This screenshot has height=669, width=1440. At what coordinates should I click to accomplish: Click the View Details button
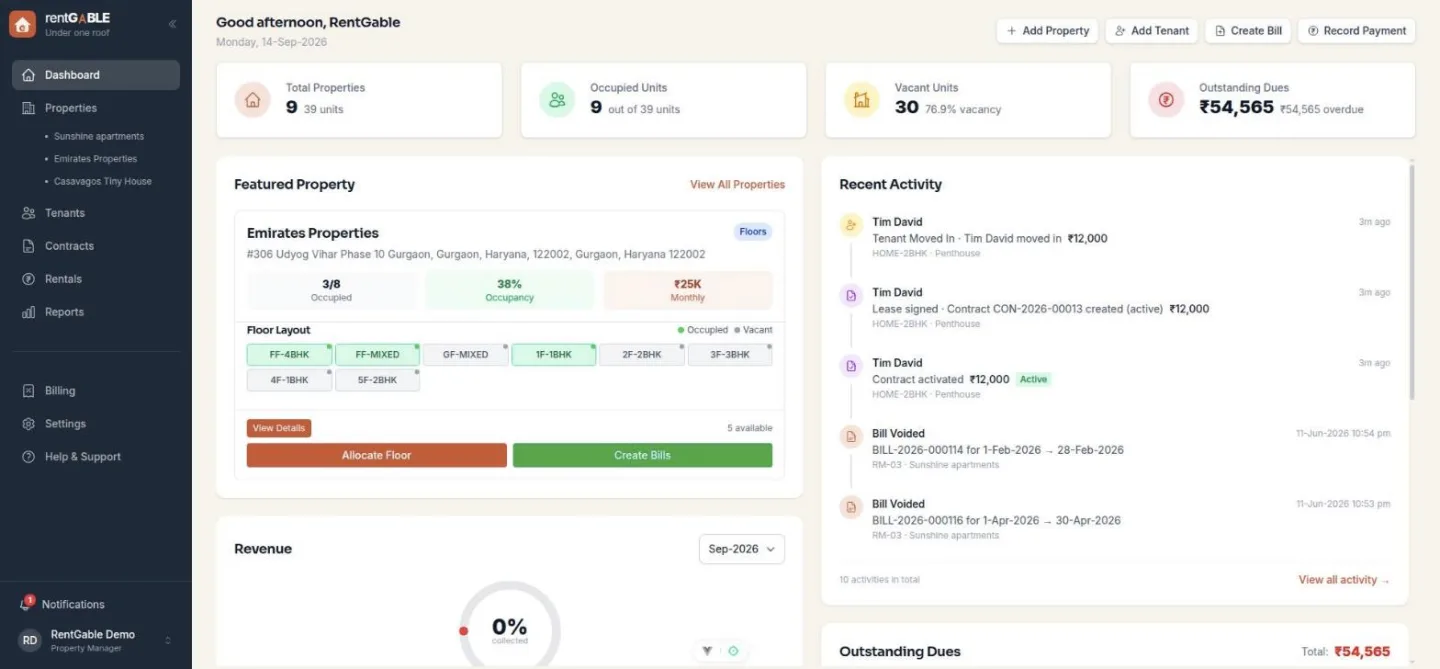(x=279, y=428)
